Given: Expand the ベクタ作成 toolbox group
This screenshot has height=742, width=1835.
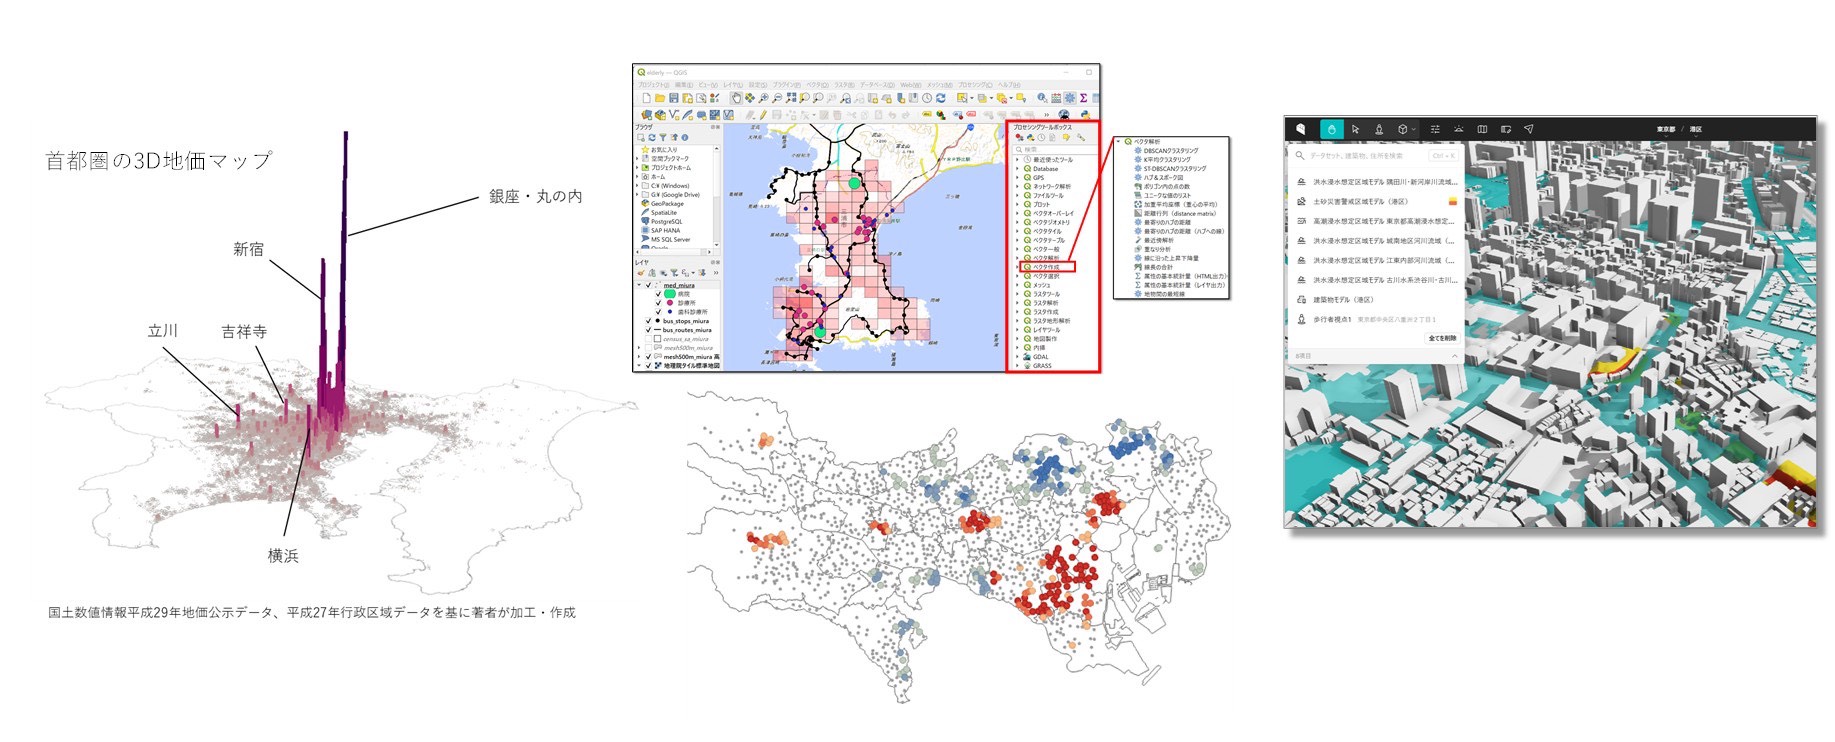Looking at the screenshot, I should [x=1018, y=267].
